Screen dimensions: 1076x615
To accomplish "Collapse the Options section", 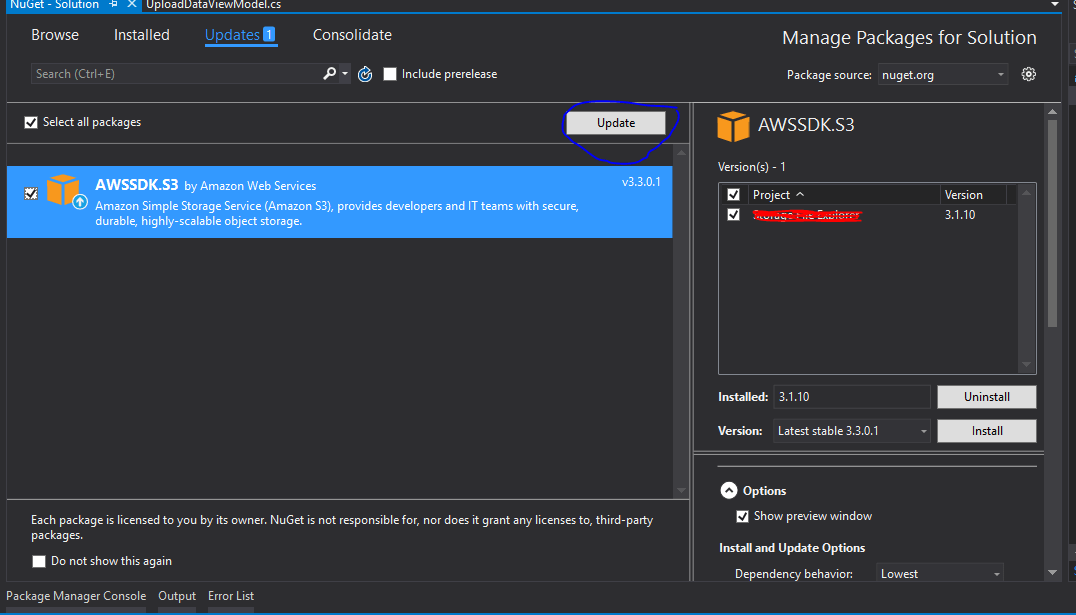I will (729, 490).
